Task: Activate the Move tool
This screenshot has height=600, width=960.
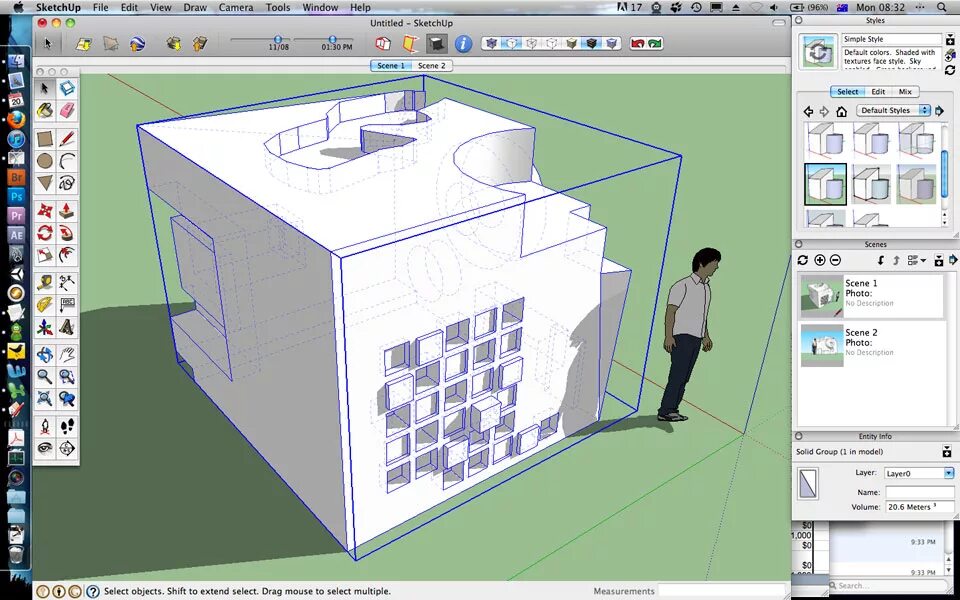Action: [45, 211]
